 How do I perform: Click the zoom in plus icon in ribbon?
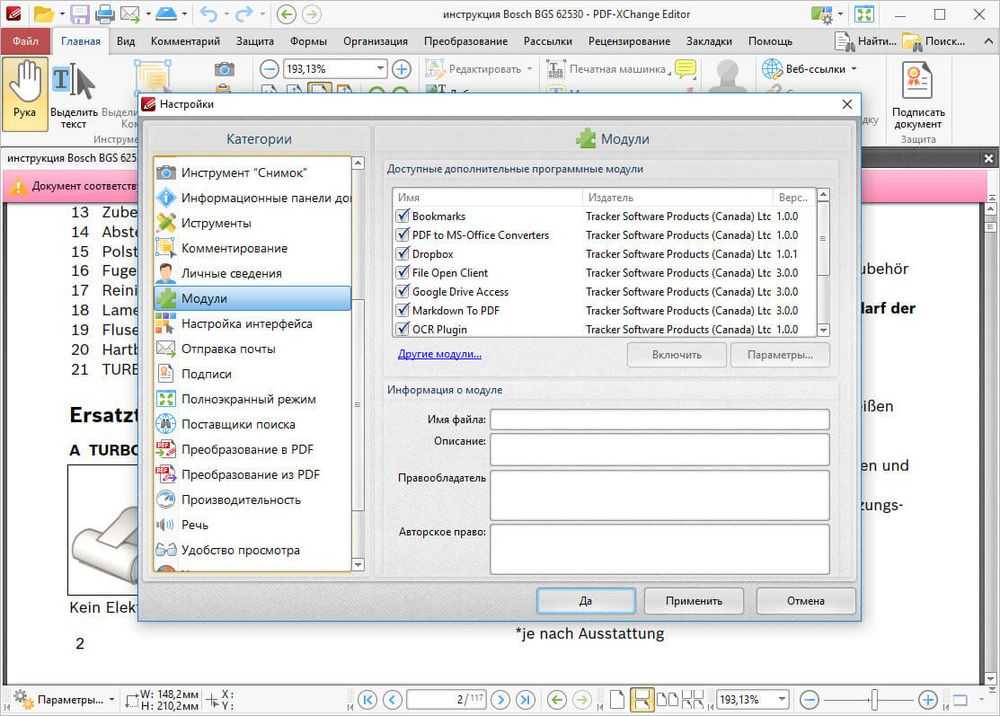(401, 69)
